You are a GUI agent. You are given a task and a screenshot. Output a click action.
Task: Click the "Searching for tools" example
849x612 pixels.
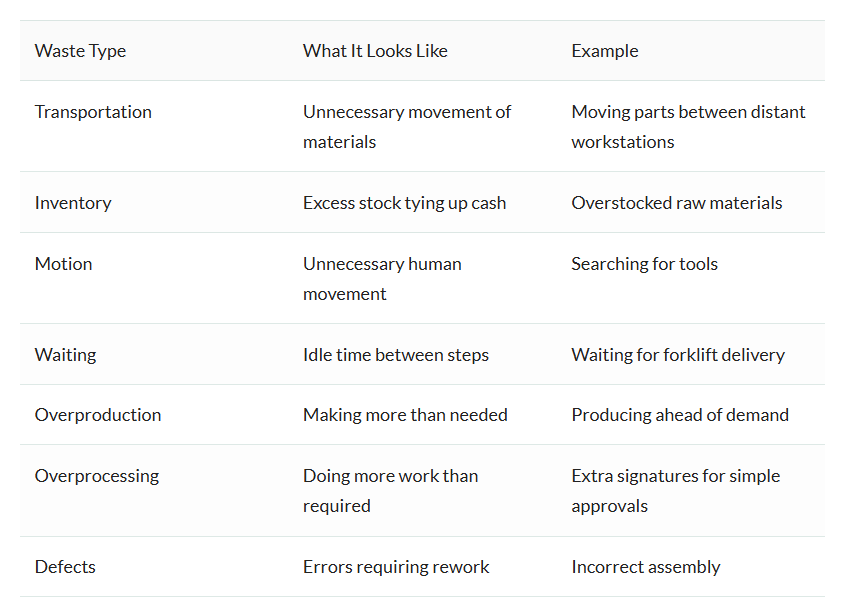(x=644, y=264)
